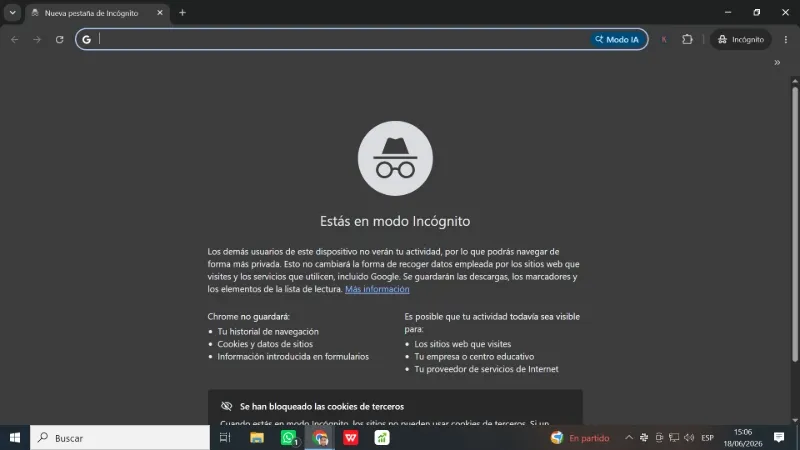Screen dimensions: 800x450
Task: Click the crossed-eye cookies blocked icon
Action: tap(227, 406)
